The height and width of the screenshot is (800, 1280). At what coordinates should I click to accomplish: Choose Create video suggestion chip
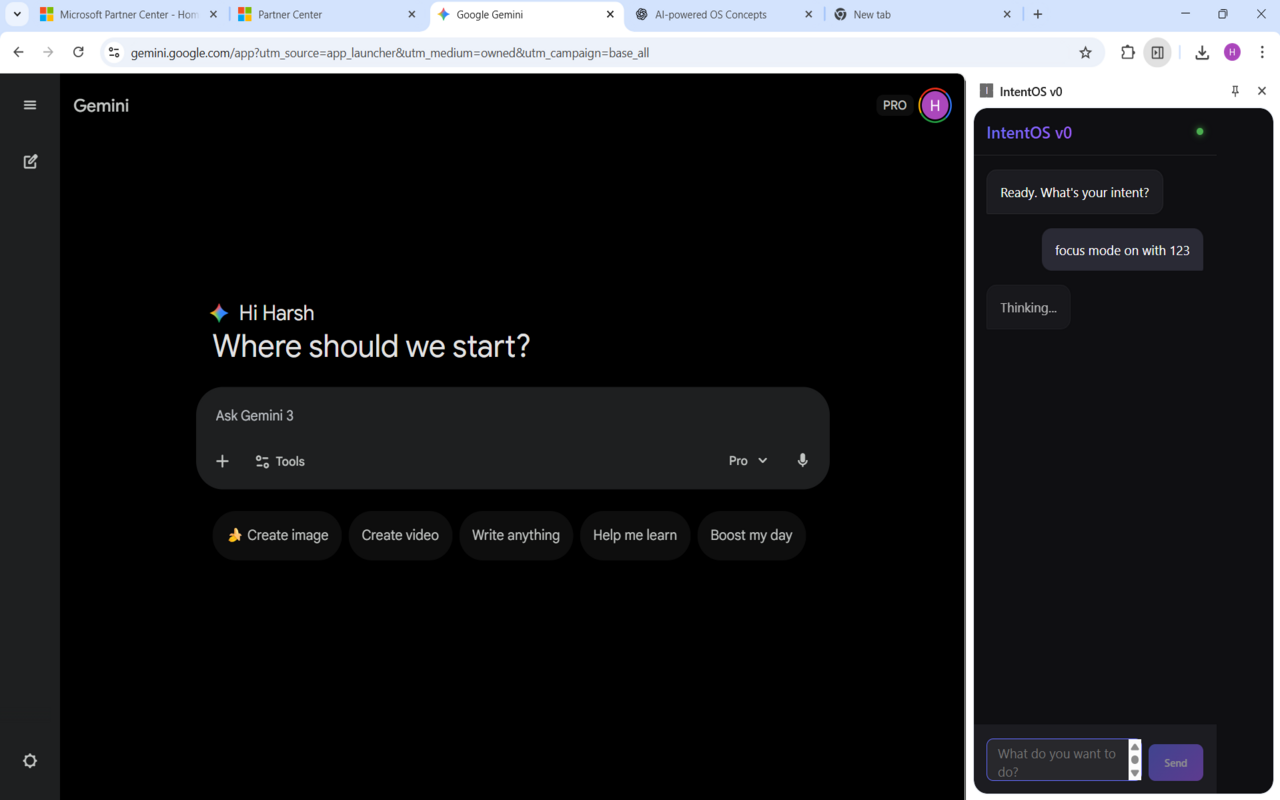coord(400,535)
